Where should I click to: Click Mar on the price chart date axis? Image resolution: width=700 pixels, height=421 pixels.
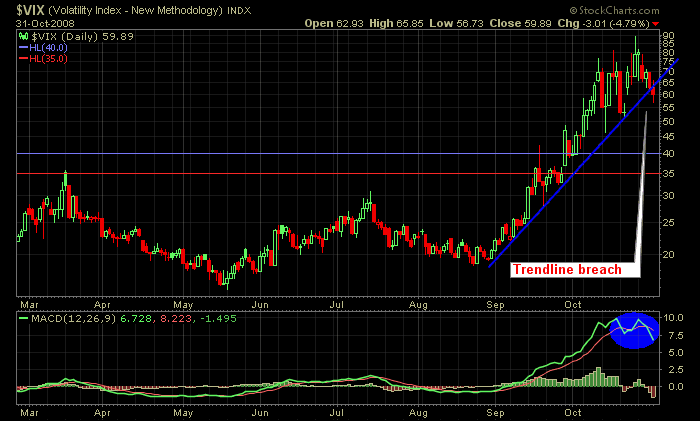(29, 304)
